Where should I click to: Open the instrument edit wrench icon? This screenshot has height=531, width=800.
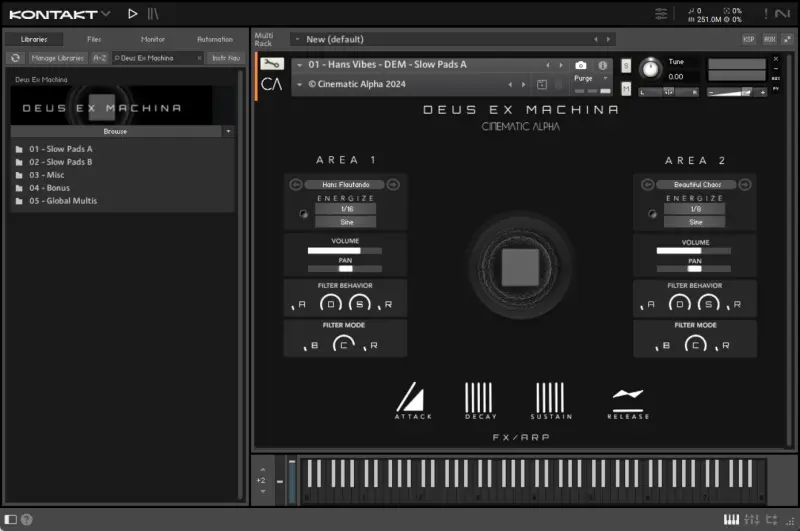coord(272,64)
